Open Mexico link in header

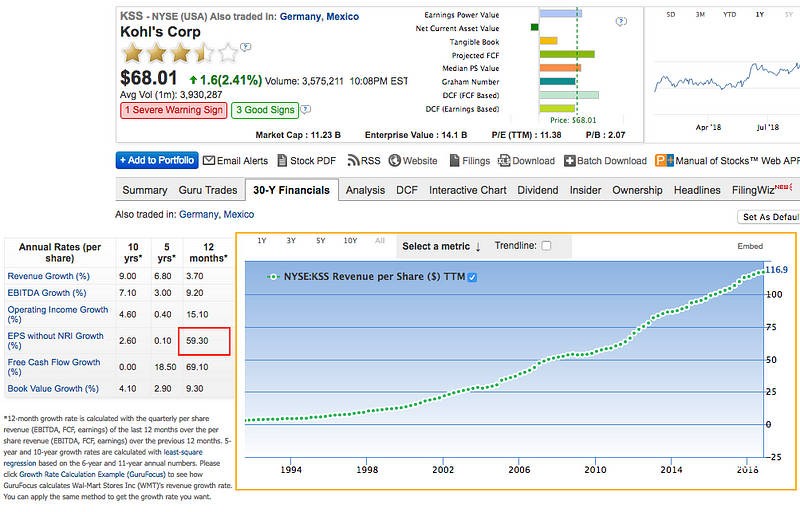[342, 17]
